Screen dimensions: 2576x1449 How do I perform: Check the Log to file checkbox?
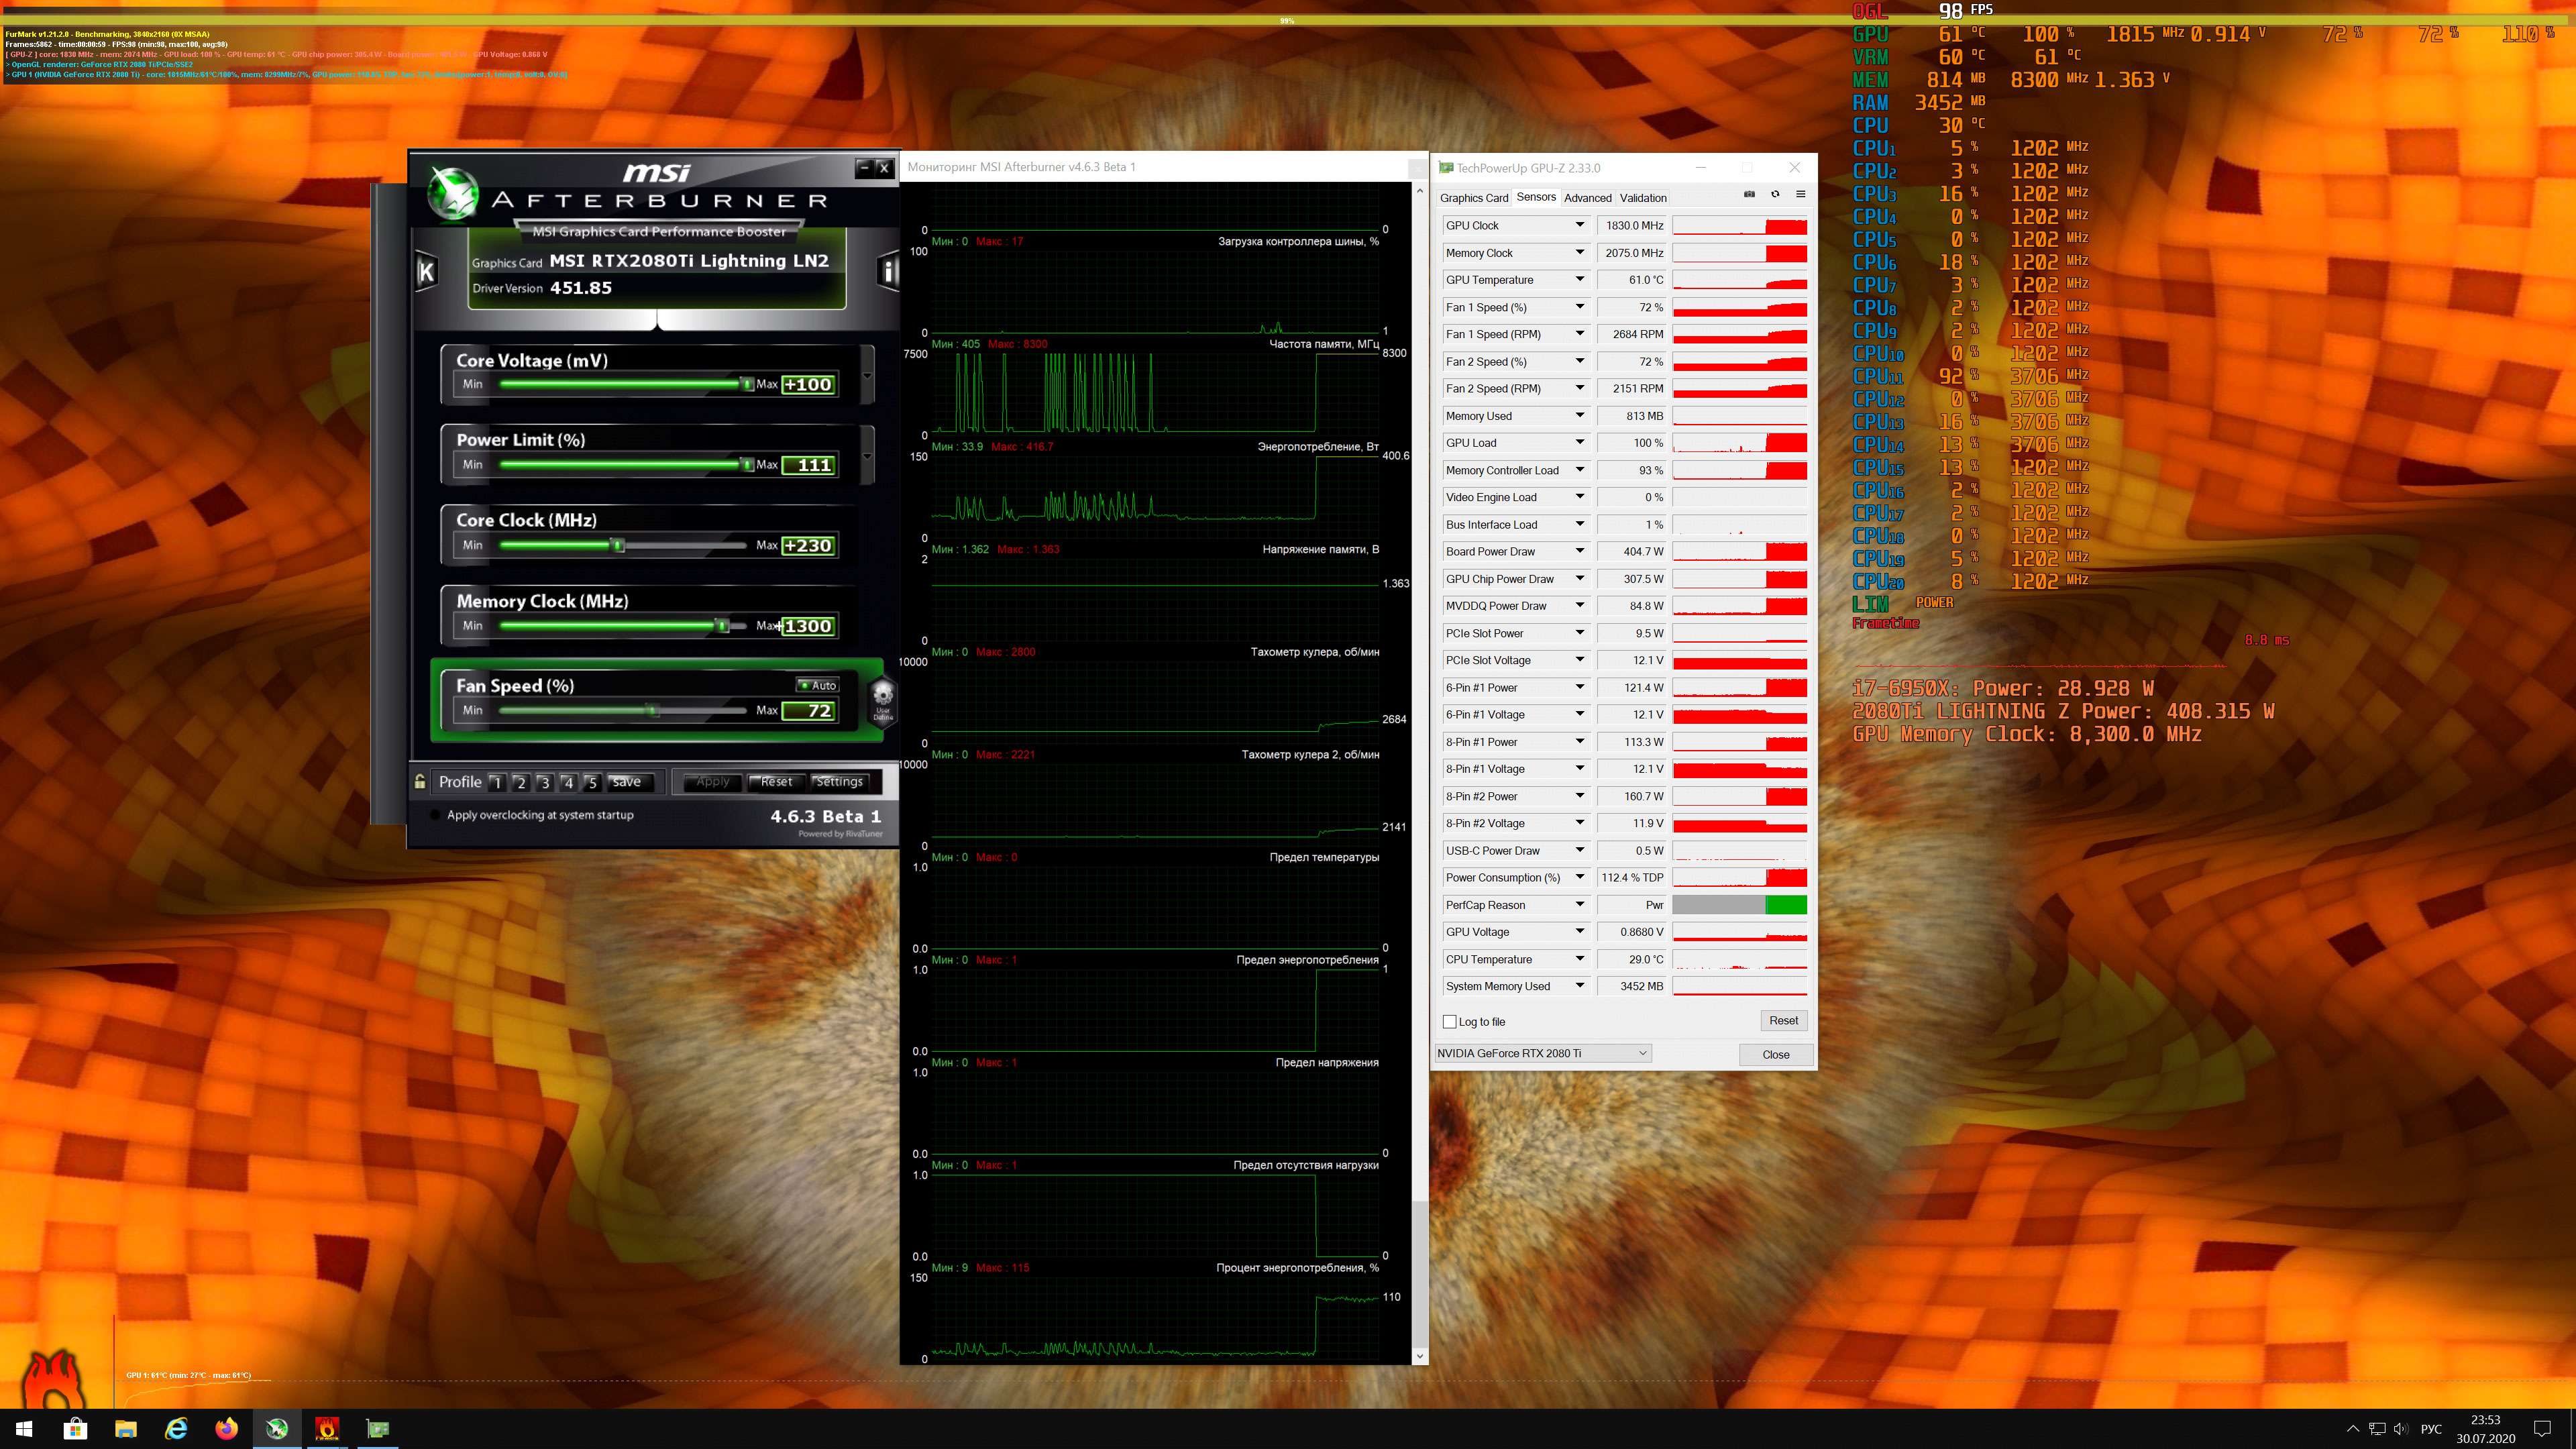1450,1022
